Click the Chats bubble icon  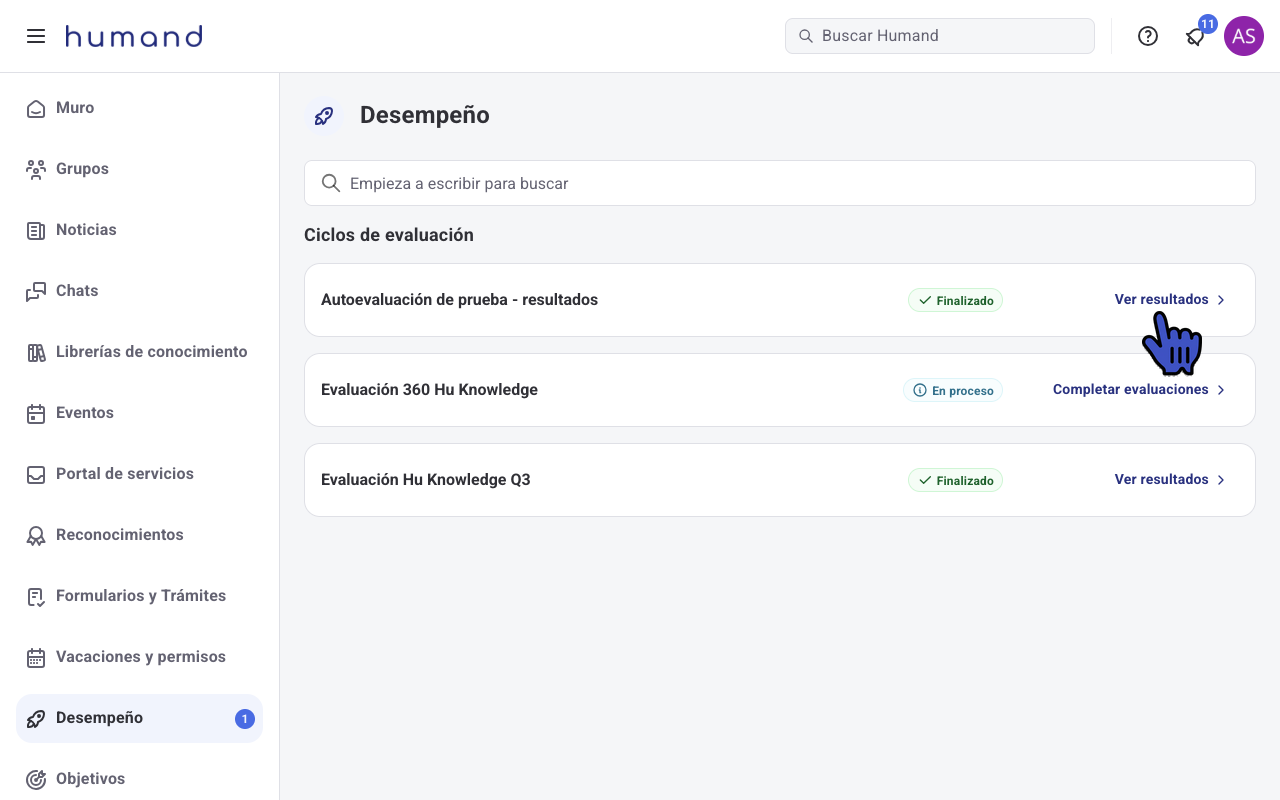pos(36,291)
